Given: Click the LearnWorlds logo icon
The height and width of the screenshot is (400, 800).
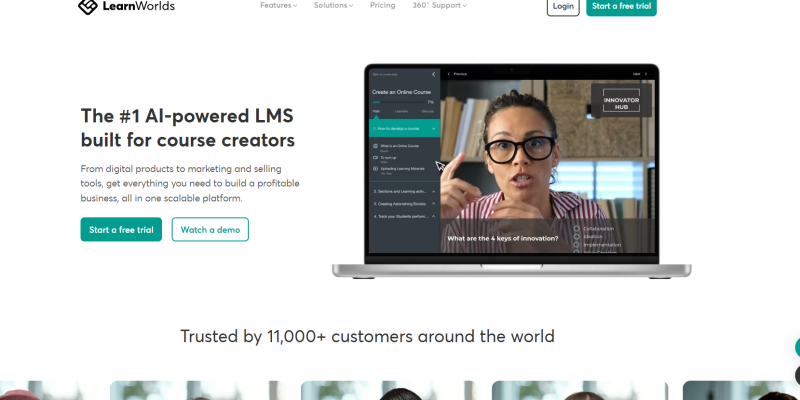Looking at the screenshot, I should [x=88, y=6].
